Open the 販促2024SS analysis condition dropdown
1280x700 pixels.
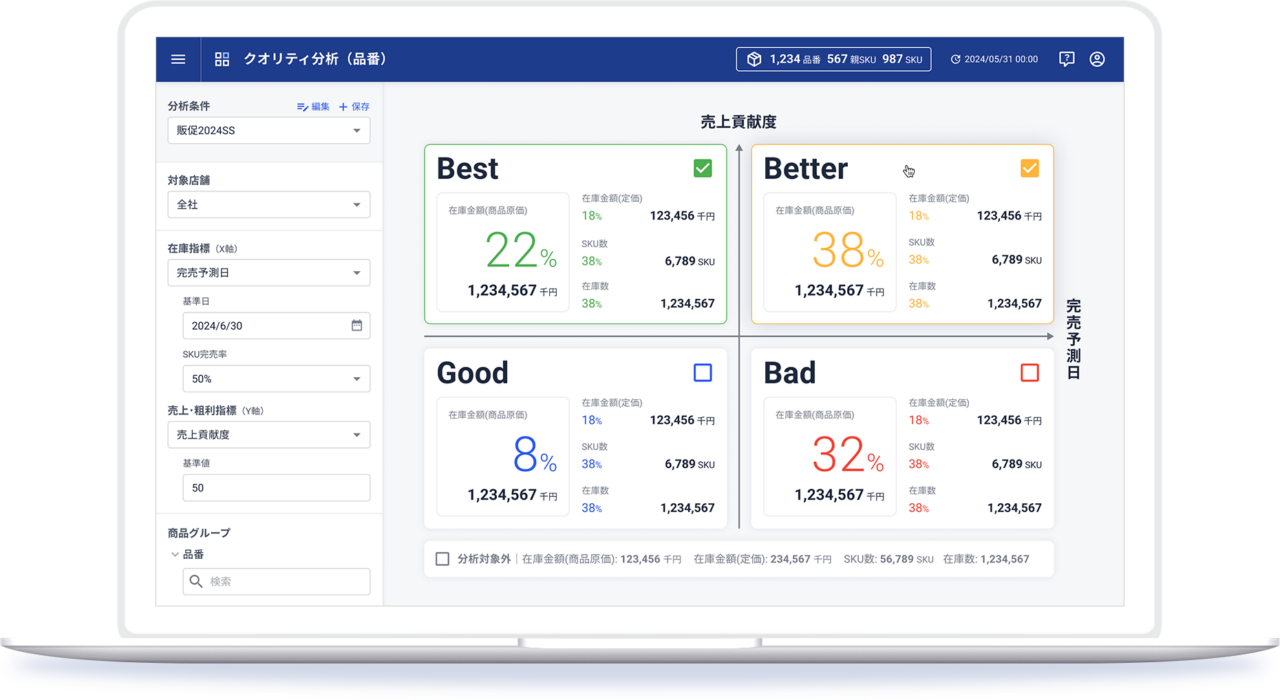pos(268,130)
